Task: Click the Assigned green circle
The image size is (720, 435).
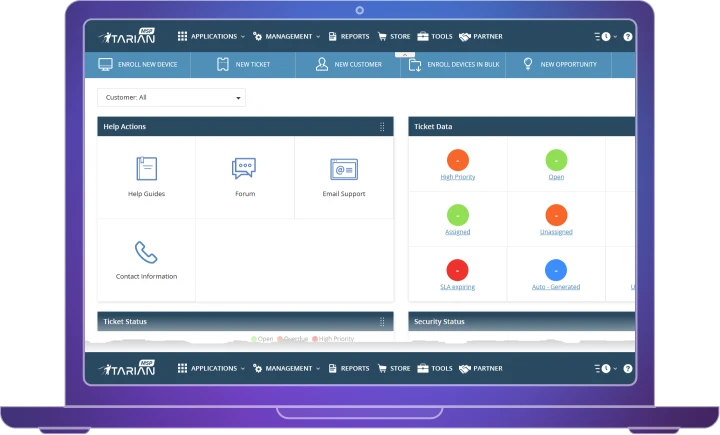Action: (458, 215)
